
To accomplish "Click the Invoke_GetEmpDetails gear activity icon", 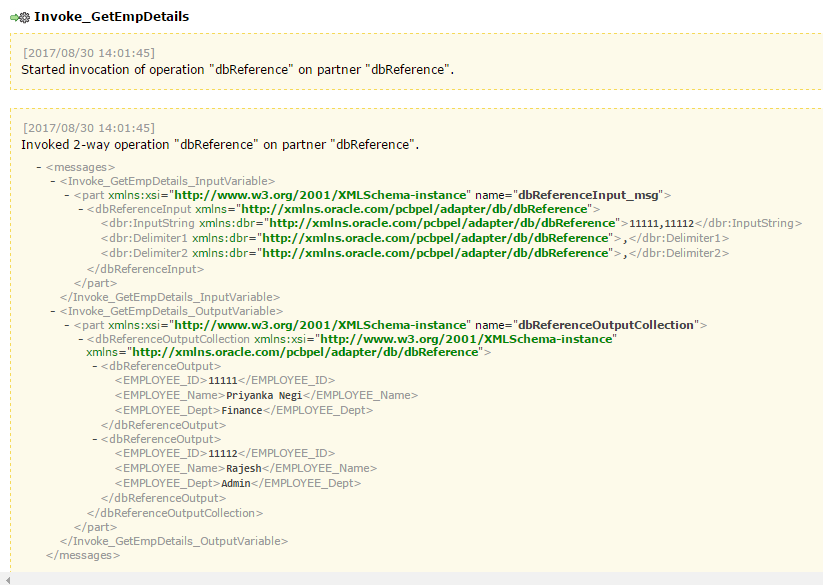I will (25, 16).
